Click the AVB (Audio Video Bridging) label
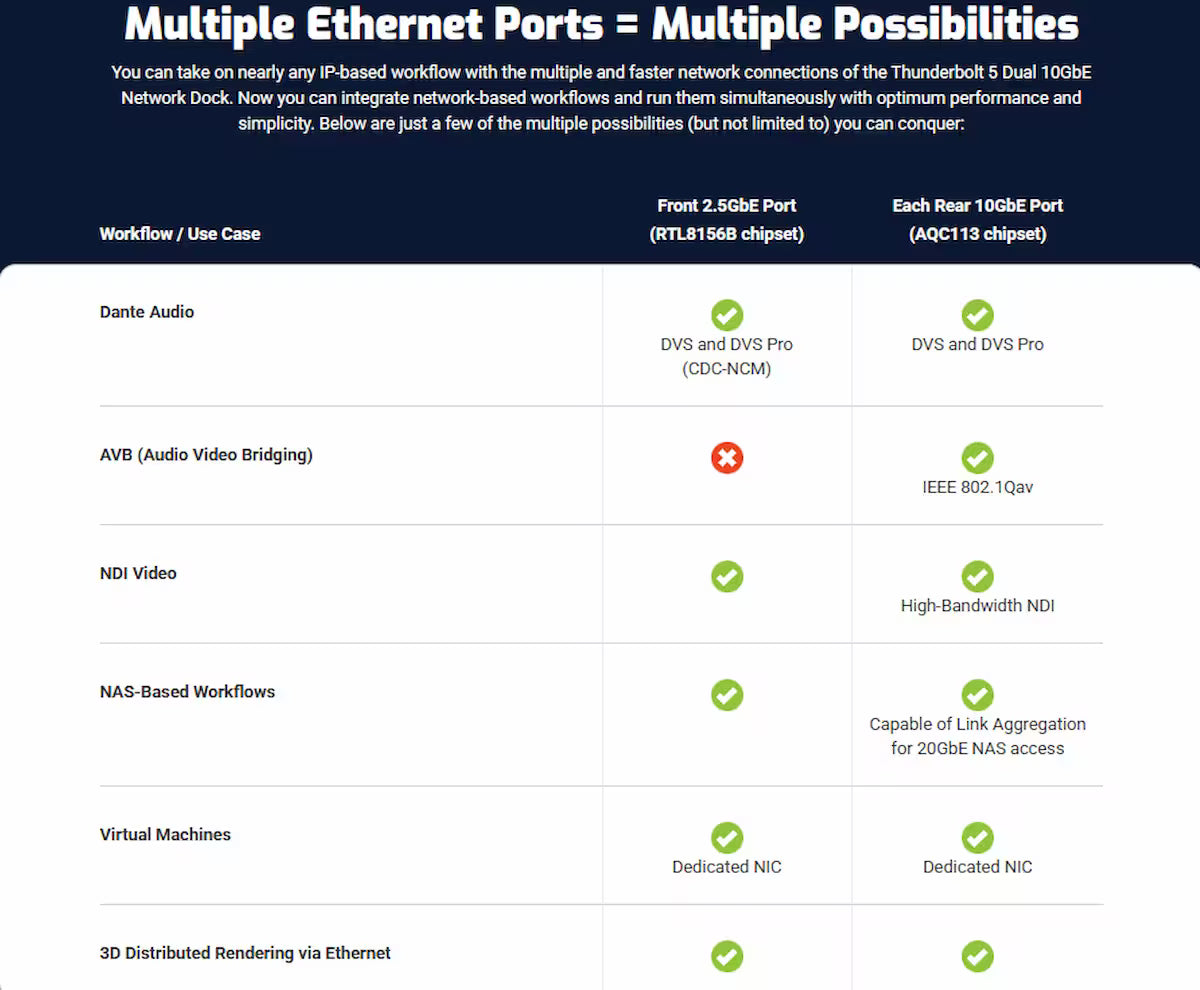Image resolution: width=1200 pixels, height=990 pixels. tap(206, 455)
